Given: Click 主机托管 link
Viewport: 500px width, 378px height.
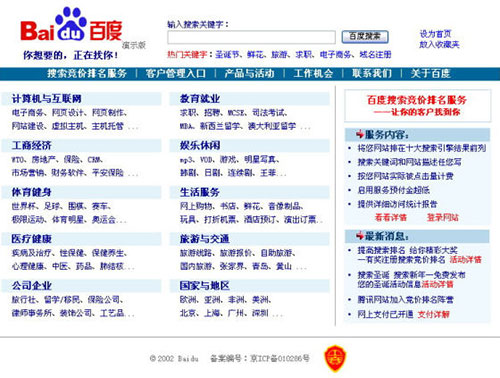Looking at the screenshot, I should [108, 126].
